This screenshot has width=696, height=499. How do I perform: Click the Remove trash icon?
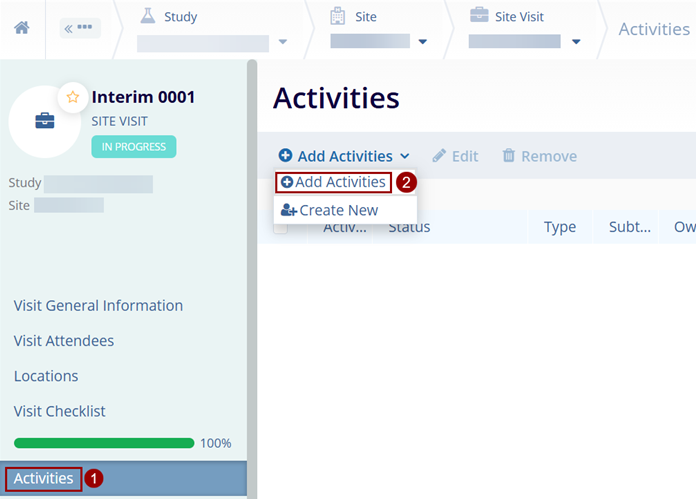(x=509, y=156)
